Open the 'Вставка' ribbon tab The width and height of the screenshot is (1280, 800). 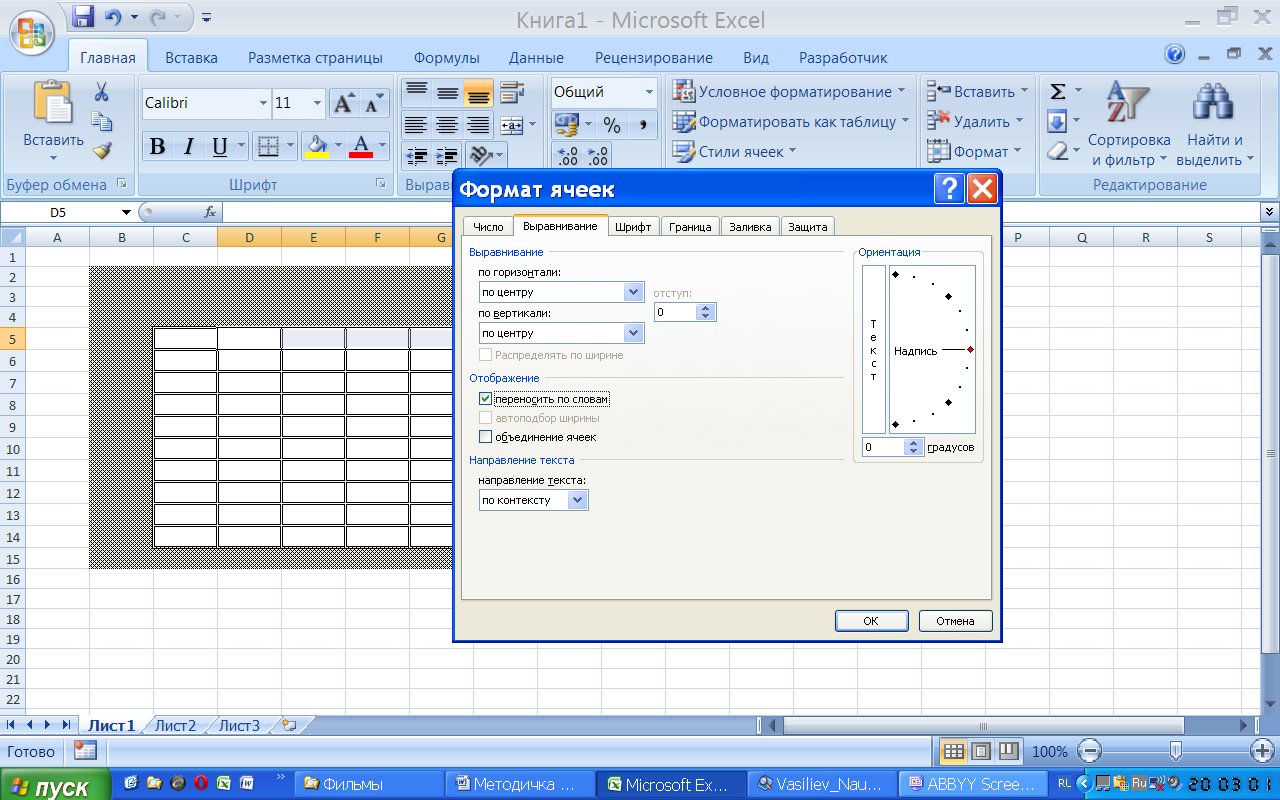click(191, 58)
